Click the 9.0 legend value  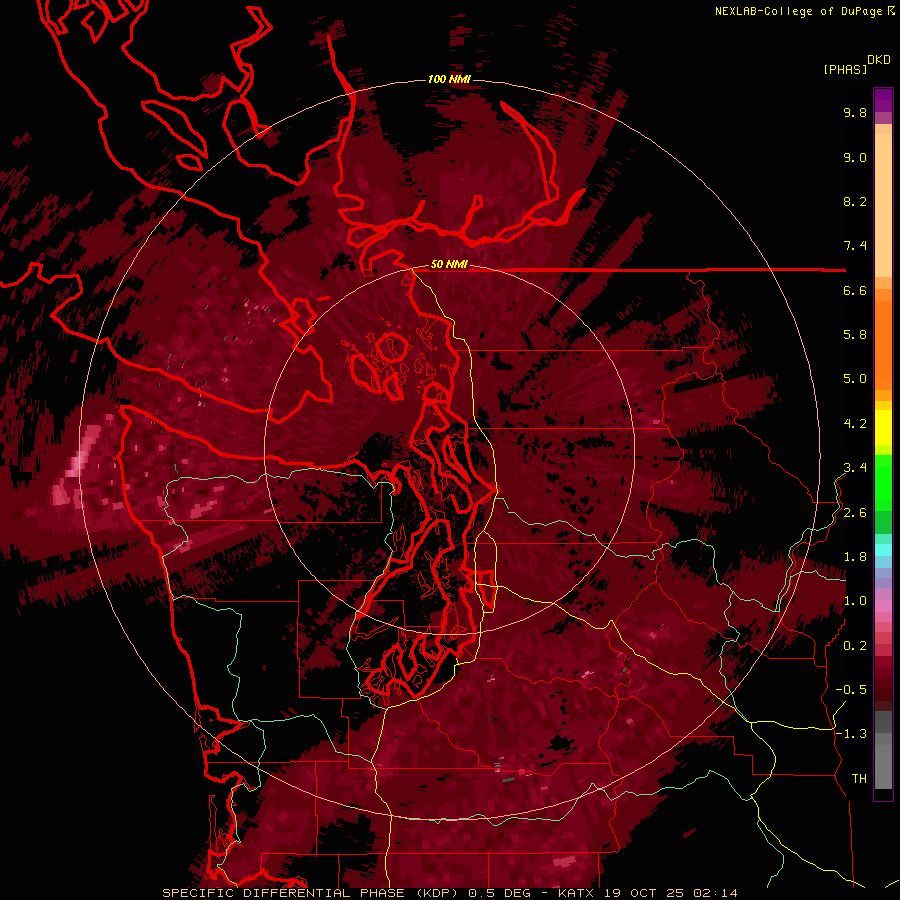tap(855, 158)
